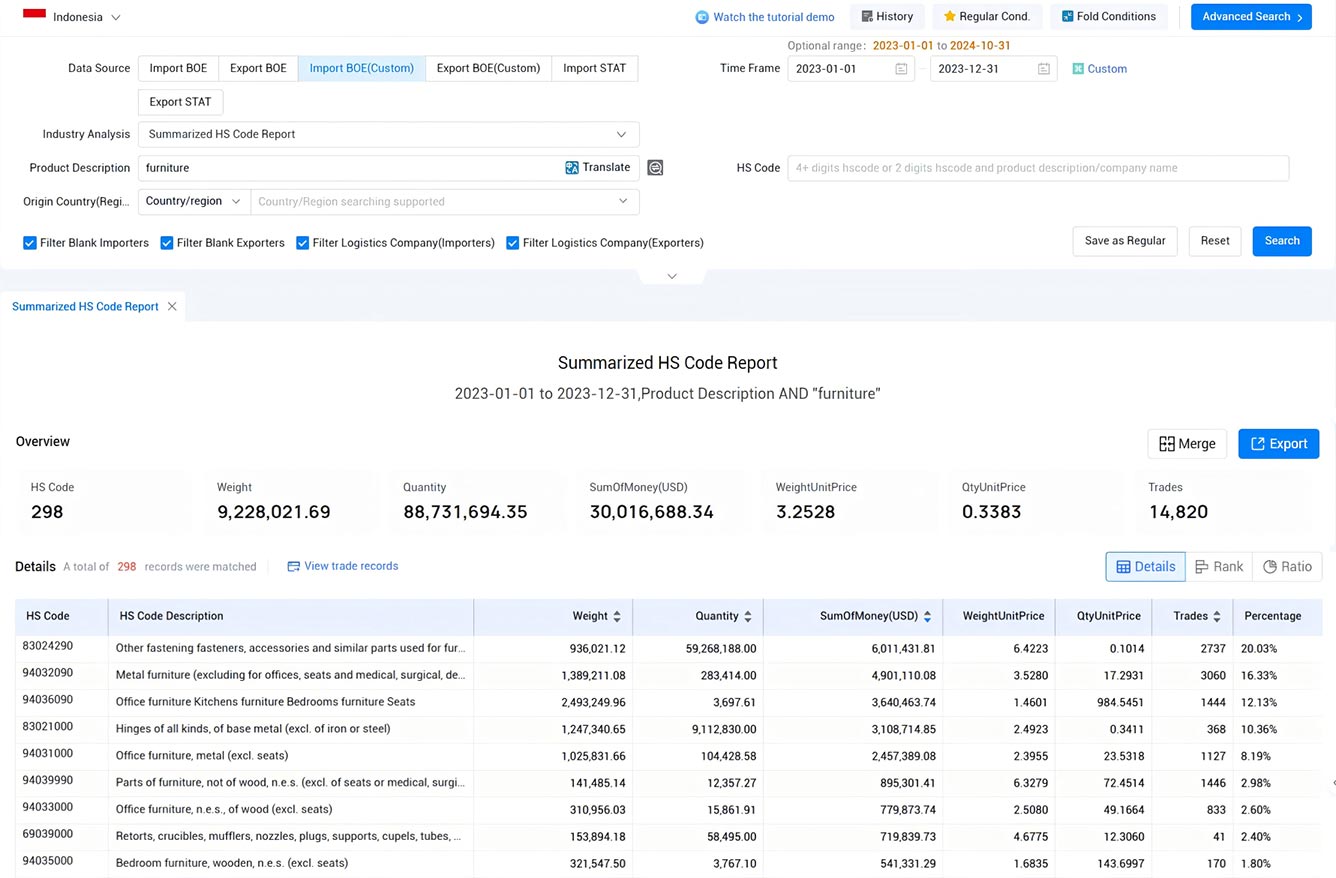Click HS code 69039000 cell
Image resolution: width=1336 pixels, height=878 pixels.
48,835
